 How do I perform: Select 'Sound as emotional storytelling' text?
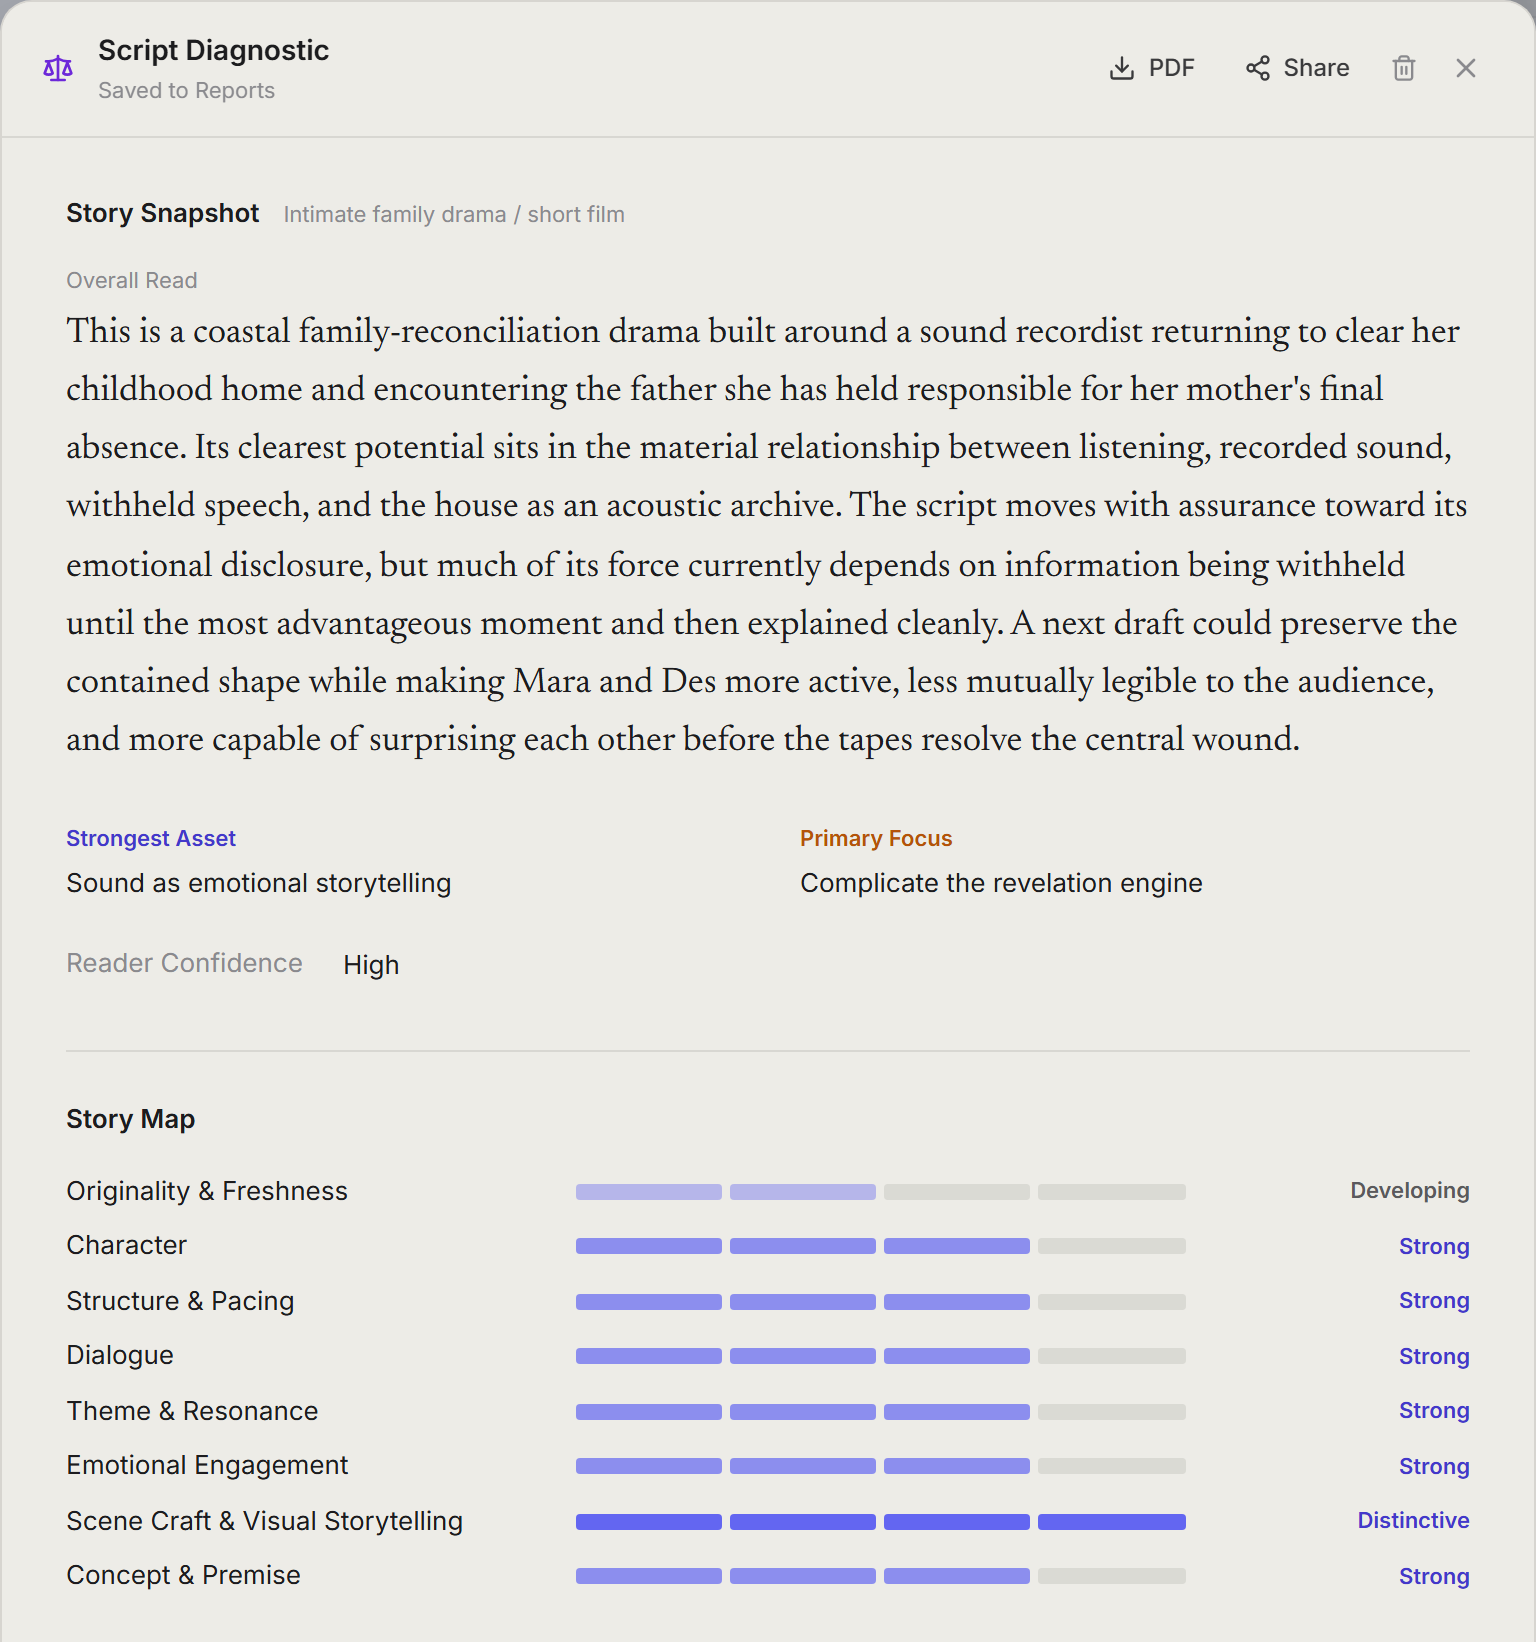[x=259, y=883]
